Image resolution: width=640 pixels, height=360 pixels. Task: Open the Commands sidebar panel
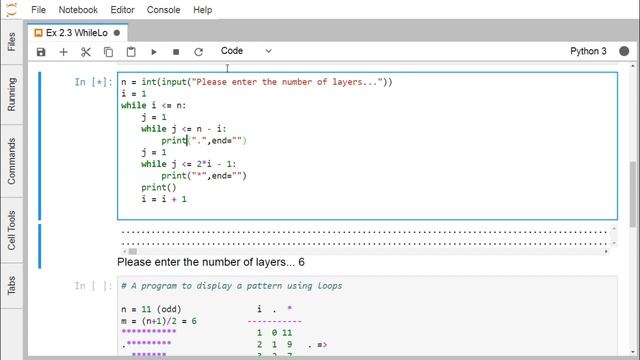[x=11, y=161]
